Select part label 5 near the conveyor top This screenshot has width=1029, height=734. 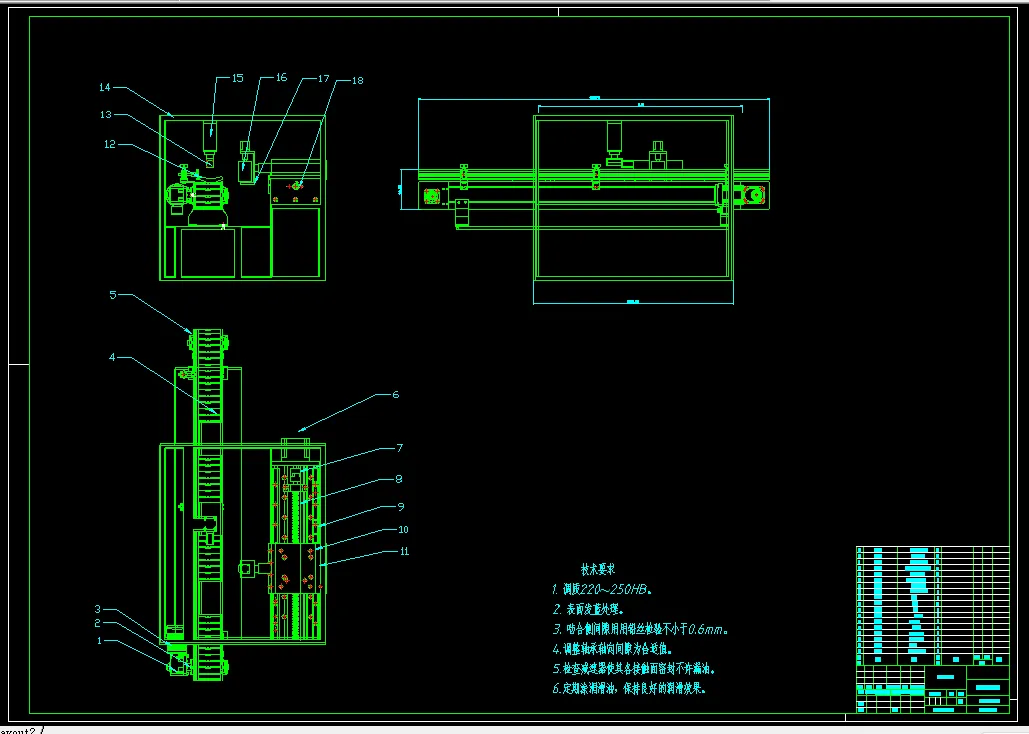click(x=113, y=295)
